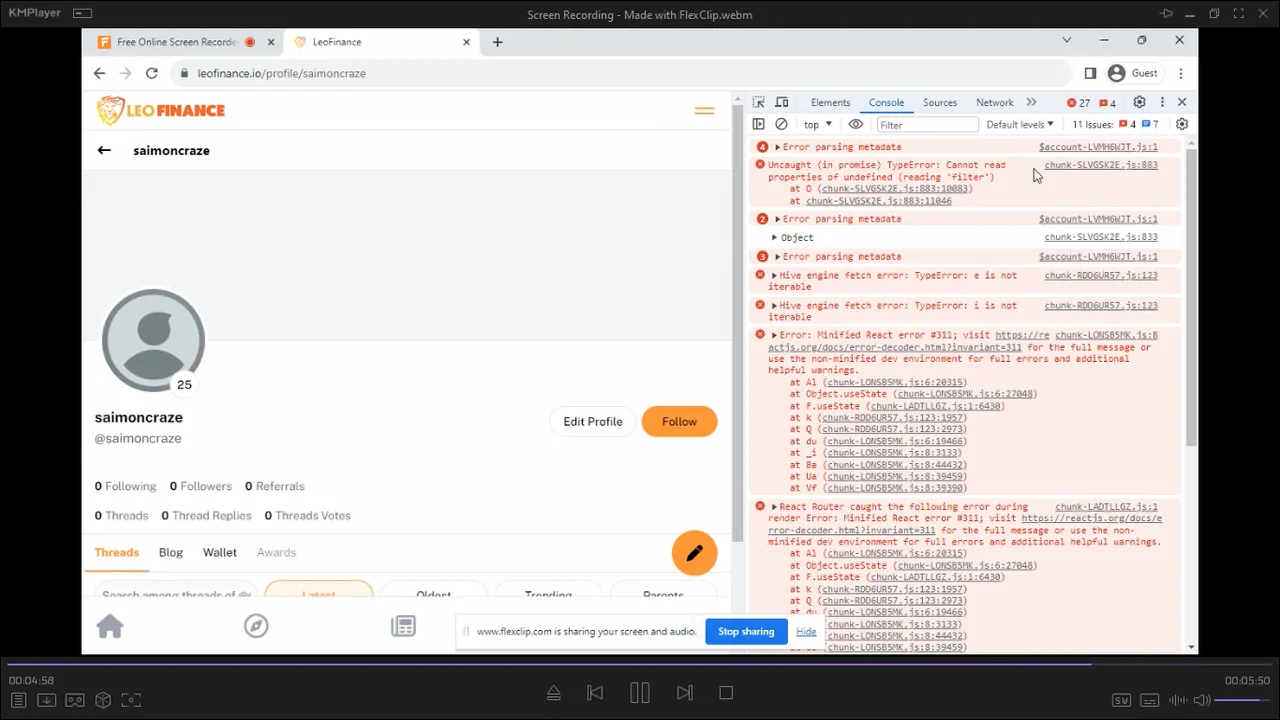Toggle the inspect element selector in DevTools
Screen dimensions: 1280x720
[x=759, y=102]
